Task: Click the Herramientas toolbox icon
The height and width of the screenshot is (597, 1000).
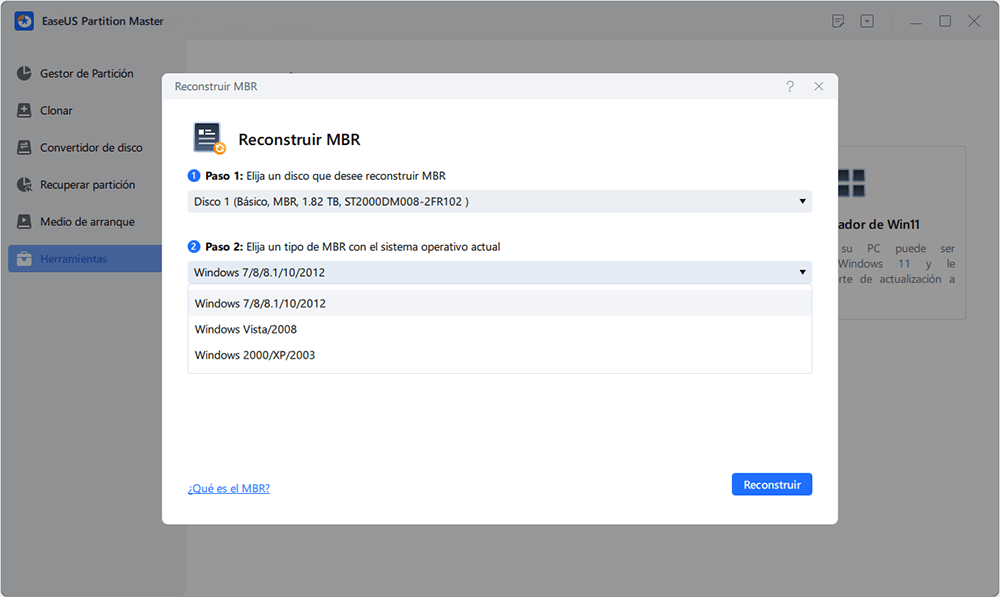Action: coord(24,258)
